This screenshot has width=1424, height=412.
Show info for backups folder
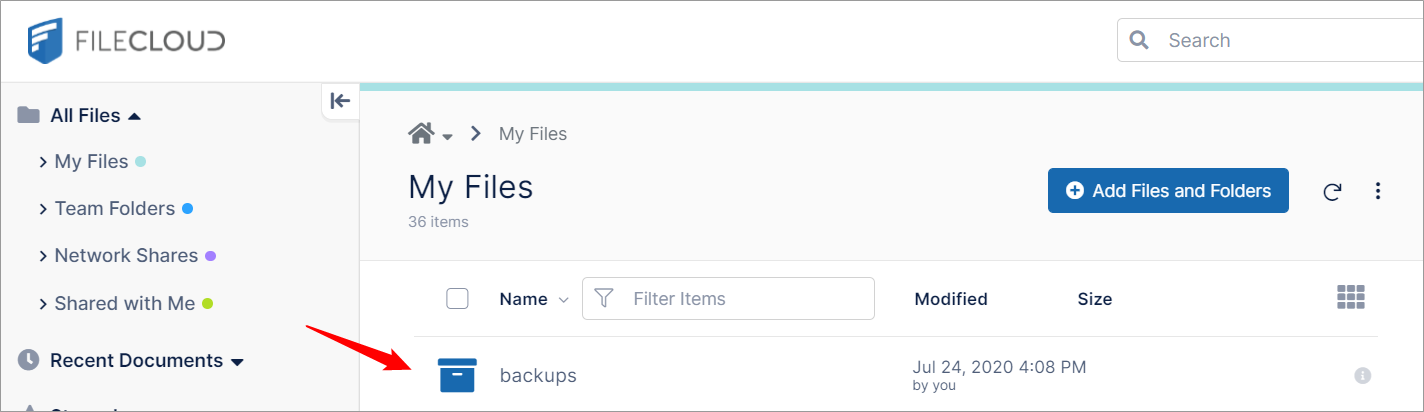tap(1362, 376)
